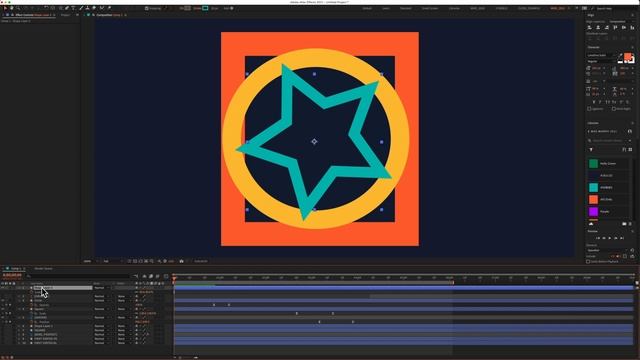640x360 pixels.
Task: Click the Search Libraries field
Action: coord(608,140)
